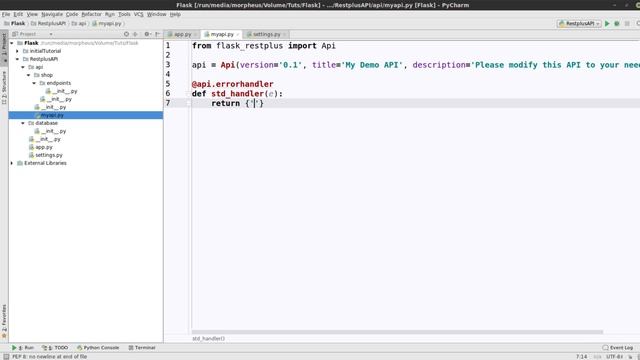Open the Run menu

110,14
